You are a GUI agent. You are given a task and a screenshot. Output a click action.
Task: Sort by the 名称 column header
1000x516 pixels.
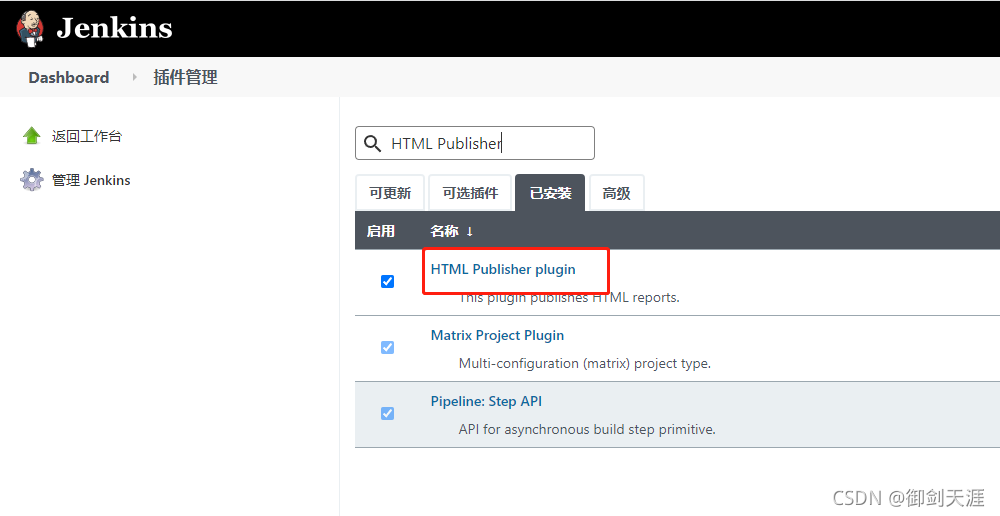452,231
